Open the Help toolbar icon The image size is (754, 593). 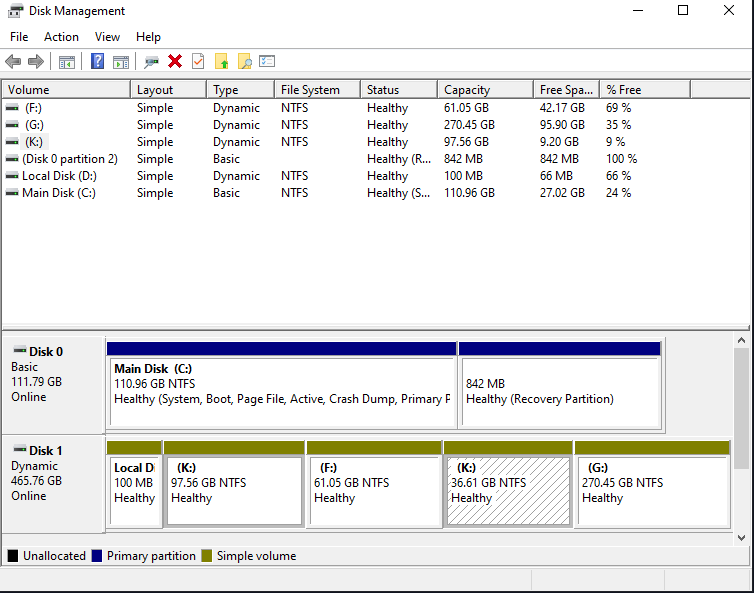(97, 61)
